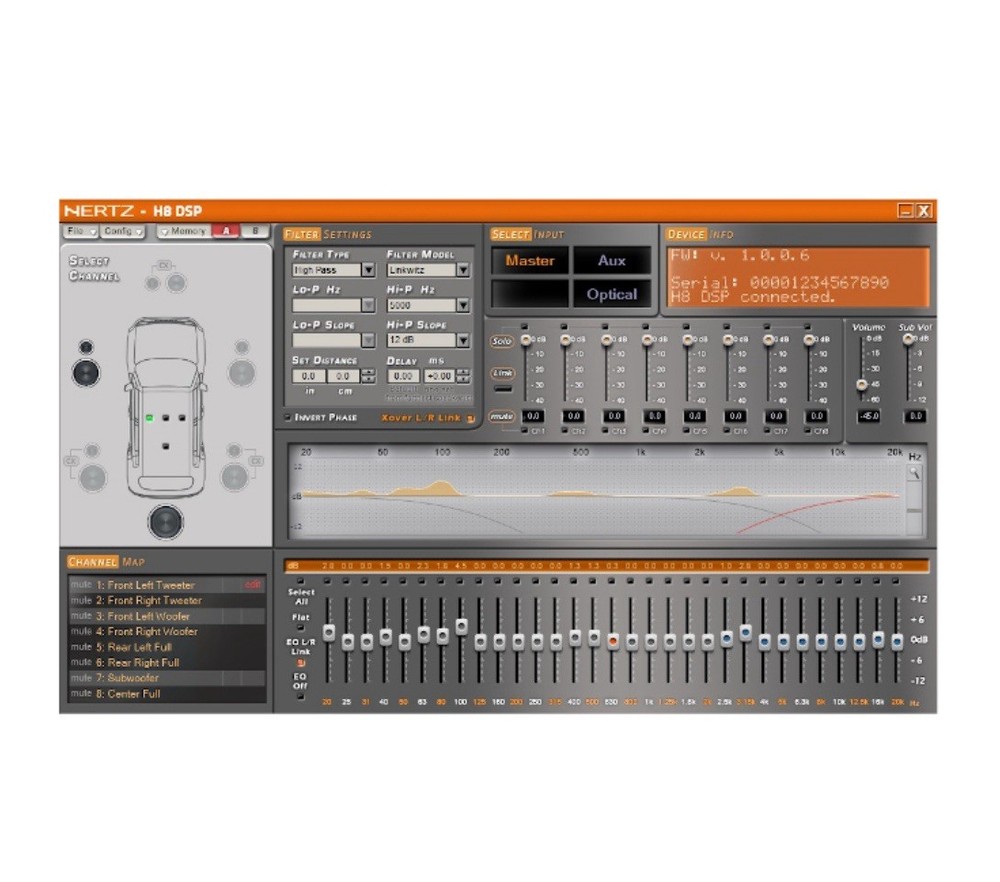Screen dimensions: 1000x882
Task: Check the Select All box above the EQ
Action: pos(302,583)
